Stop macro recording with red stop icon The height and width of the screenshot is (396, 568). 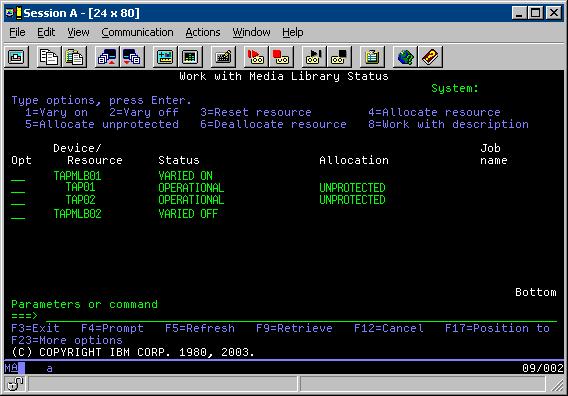[281, 57]
